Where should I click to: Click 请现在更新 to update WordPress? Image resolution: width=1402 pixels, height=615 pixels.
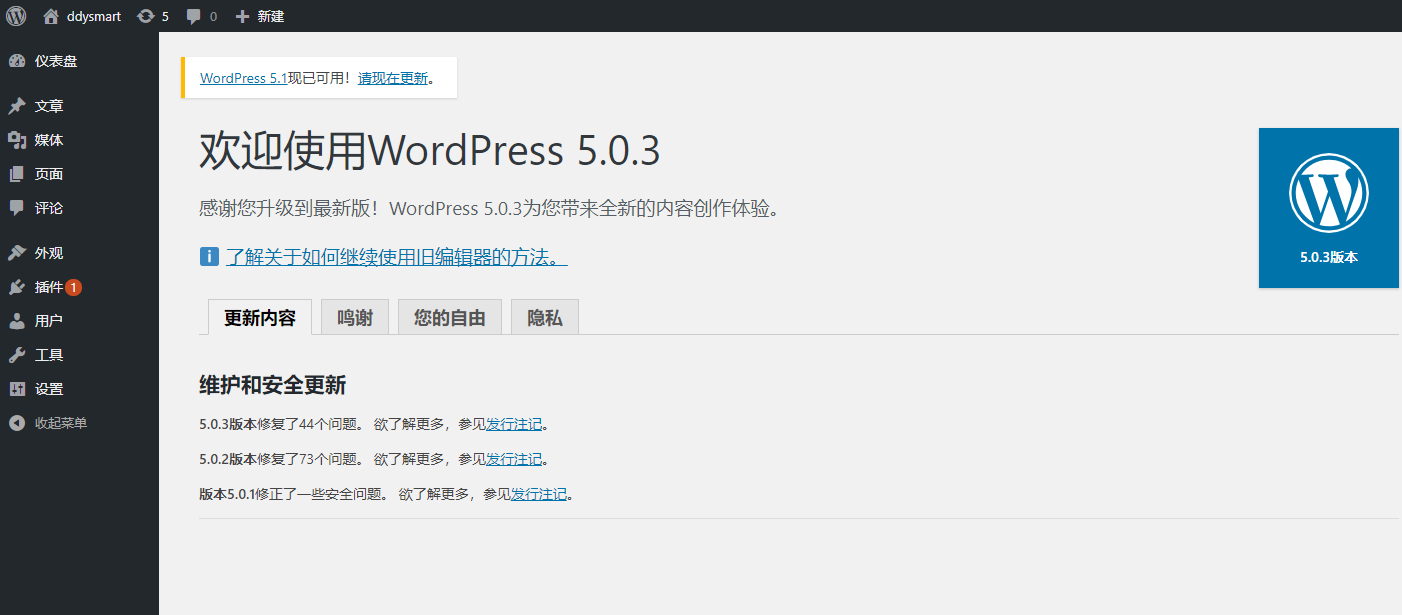(x=393, y=77)
